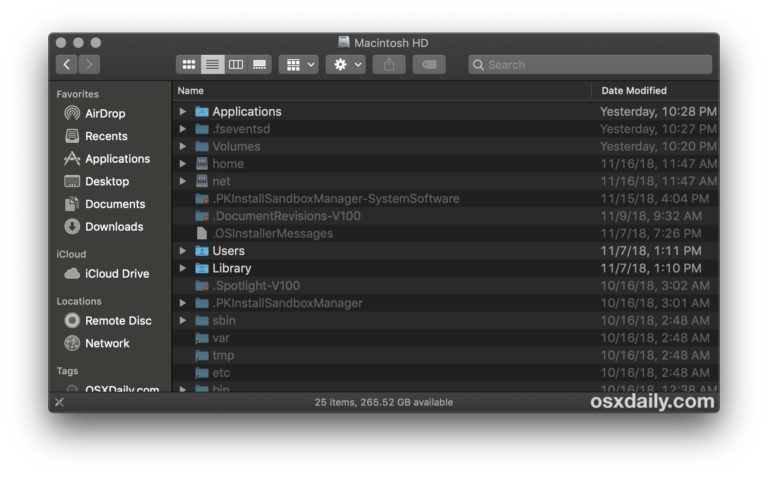Click the Locations sidebar heading
Viewport: 768px width, 477px height.
click(79, 301)
